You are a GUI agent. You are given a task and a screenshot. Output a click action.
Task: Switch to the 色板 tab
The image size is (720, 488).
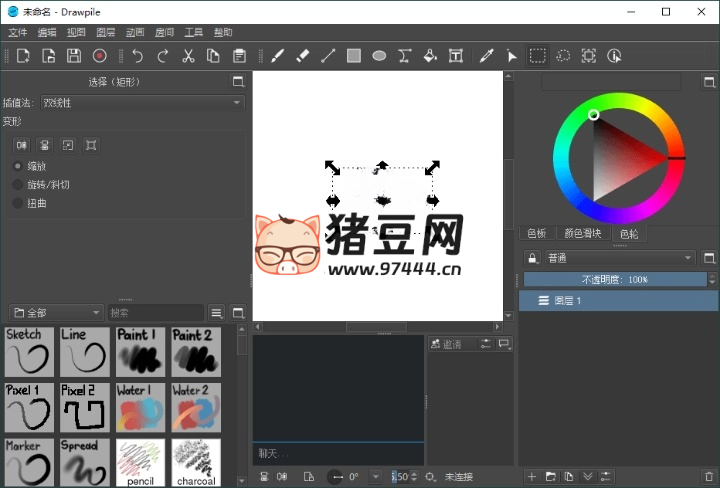click(x=536, y=233)
